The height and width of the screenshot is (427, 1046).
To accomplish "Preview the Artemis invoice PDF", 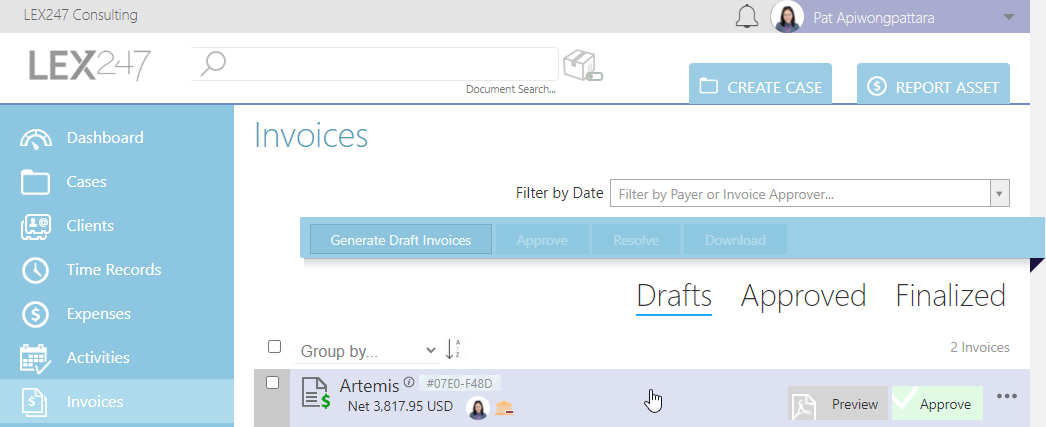I will point(838,404).
